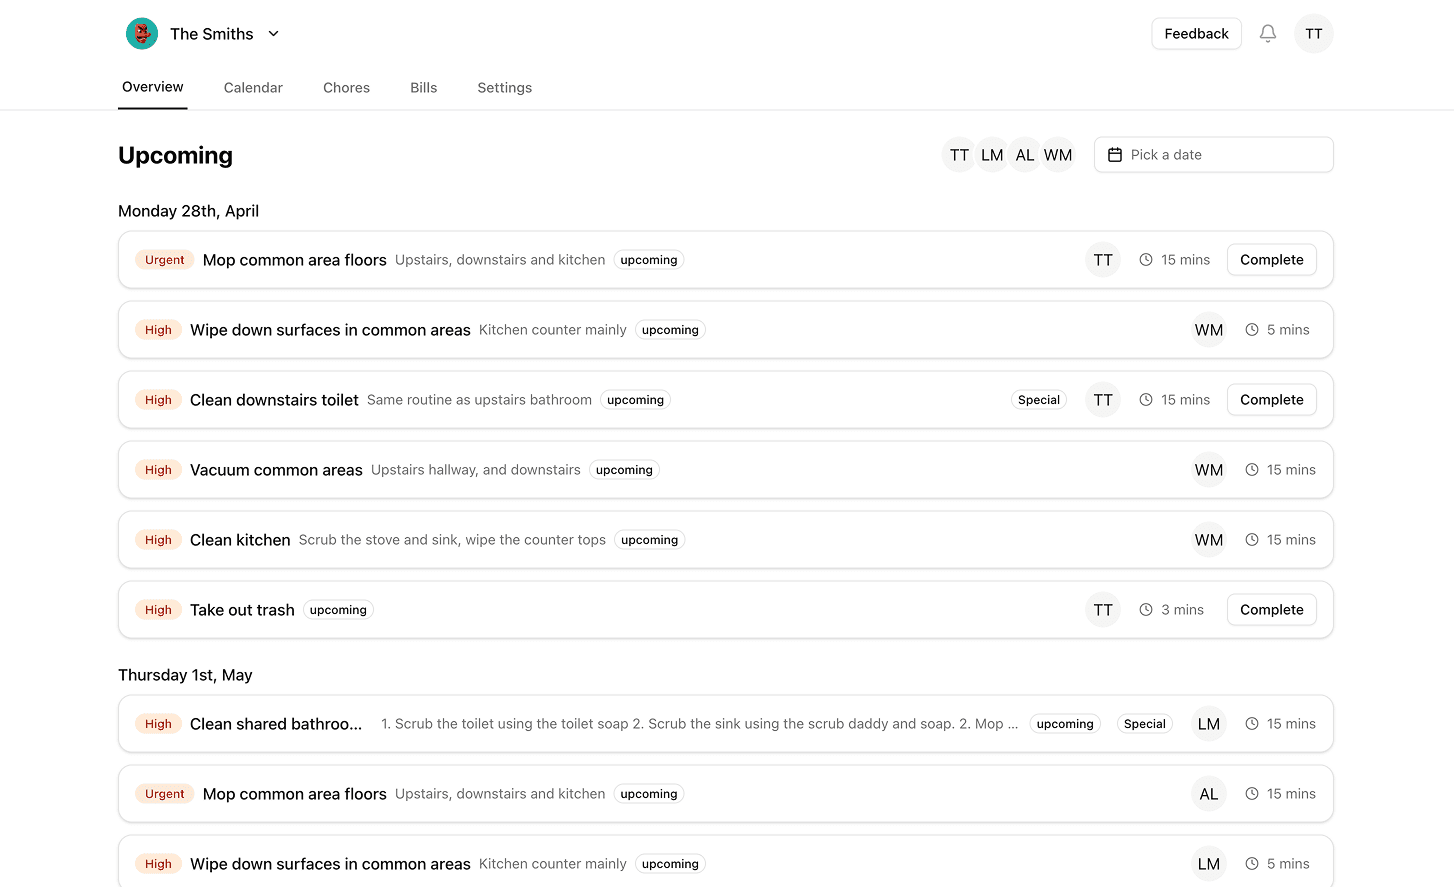Click WM assignee on Clean kitchen
This screenshot has height=887, width=1454.
(1209, 540)
